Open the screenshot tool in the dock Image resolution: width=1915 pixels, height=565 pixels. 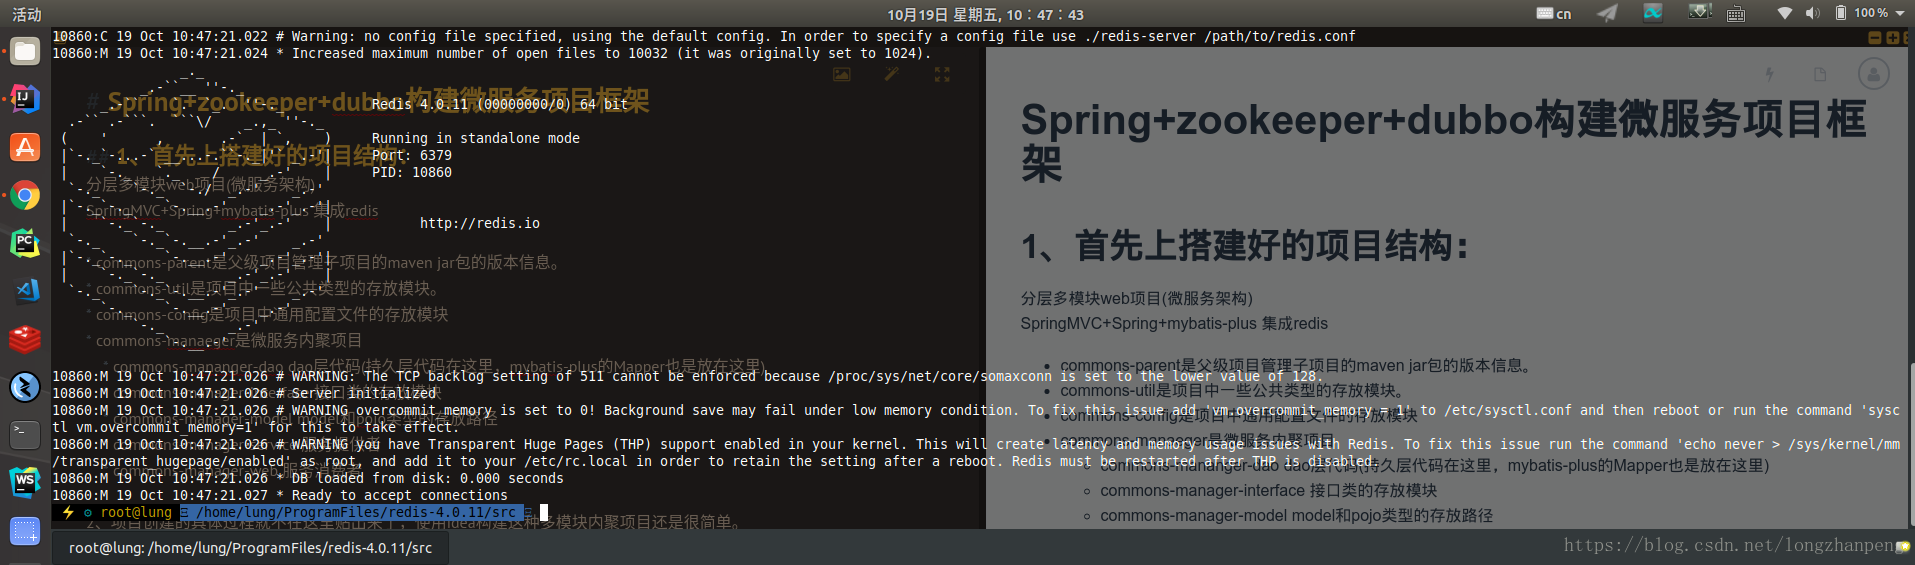[25, 531]
